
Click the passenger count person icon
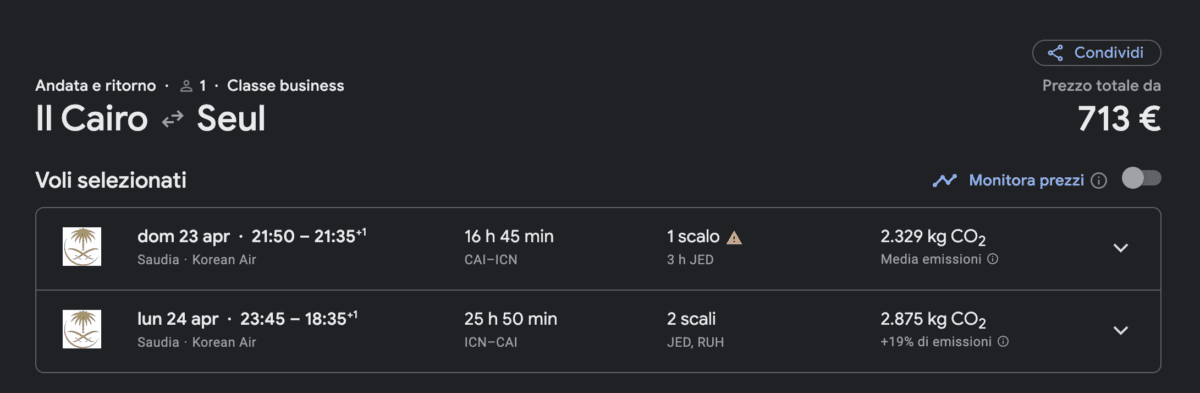(186, 86)
